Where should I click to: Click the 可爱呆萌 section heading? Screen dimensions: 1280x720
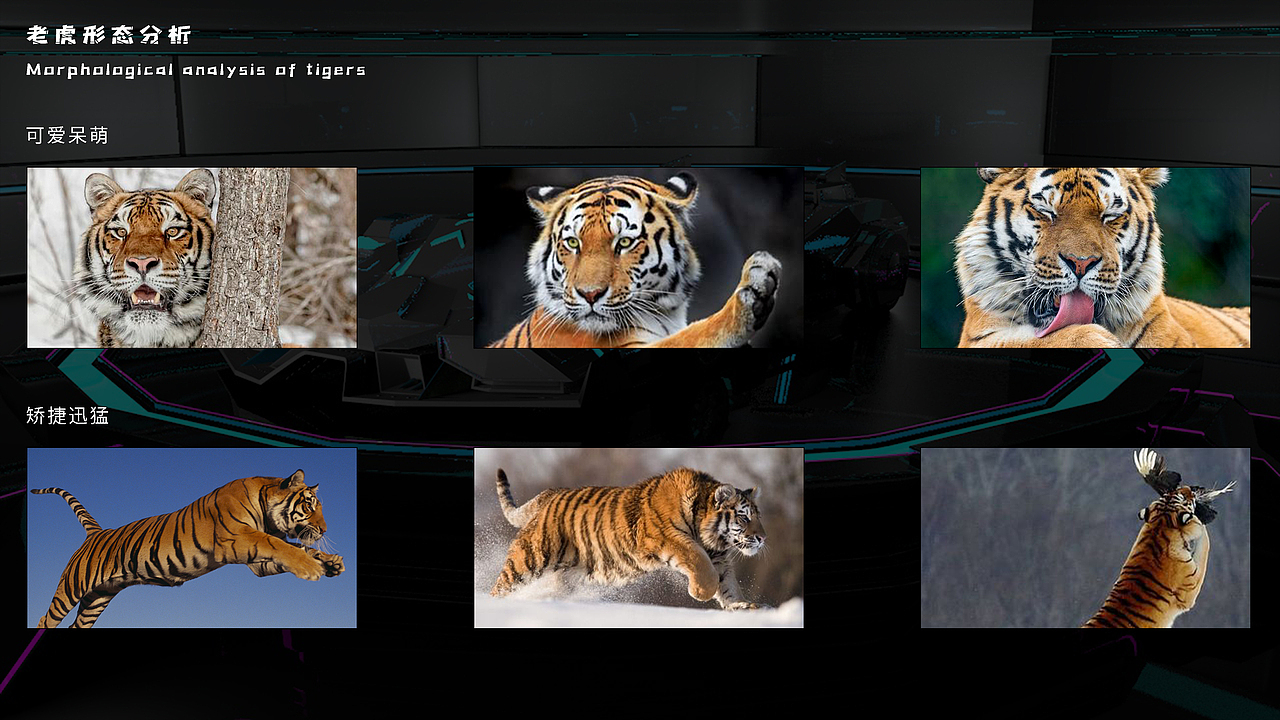tap(67, 135)
